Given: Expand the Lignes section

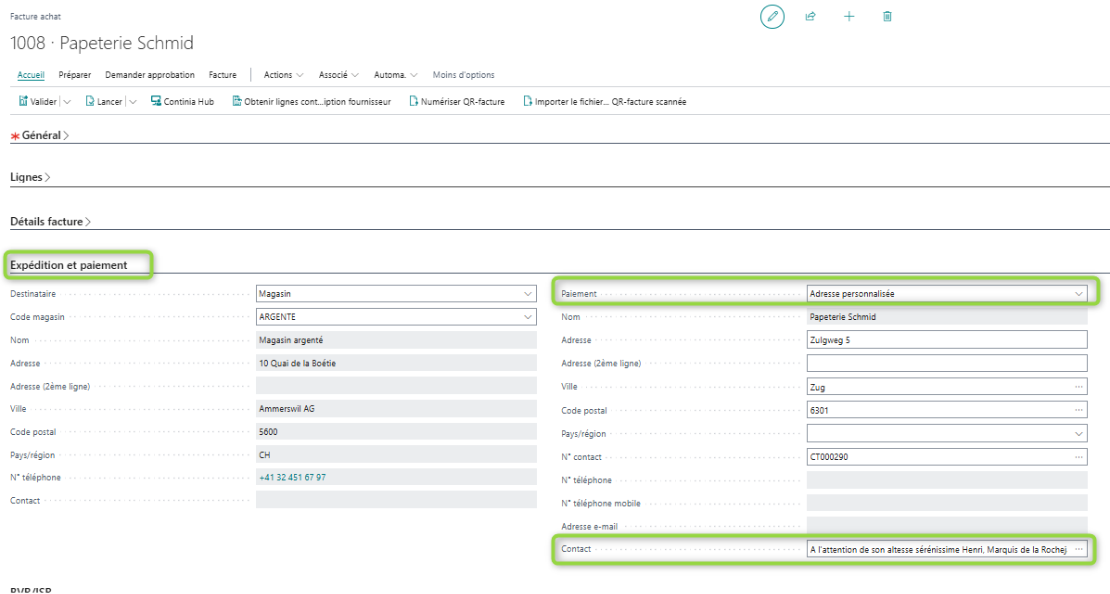Looking at the screenshot, I should (30, 178).
